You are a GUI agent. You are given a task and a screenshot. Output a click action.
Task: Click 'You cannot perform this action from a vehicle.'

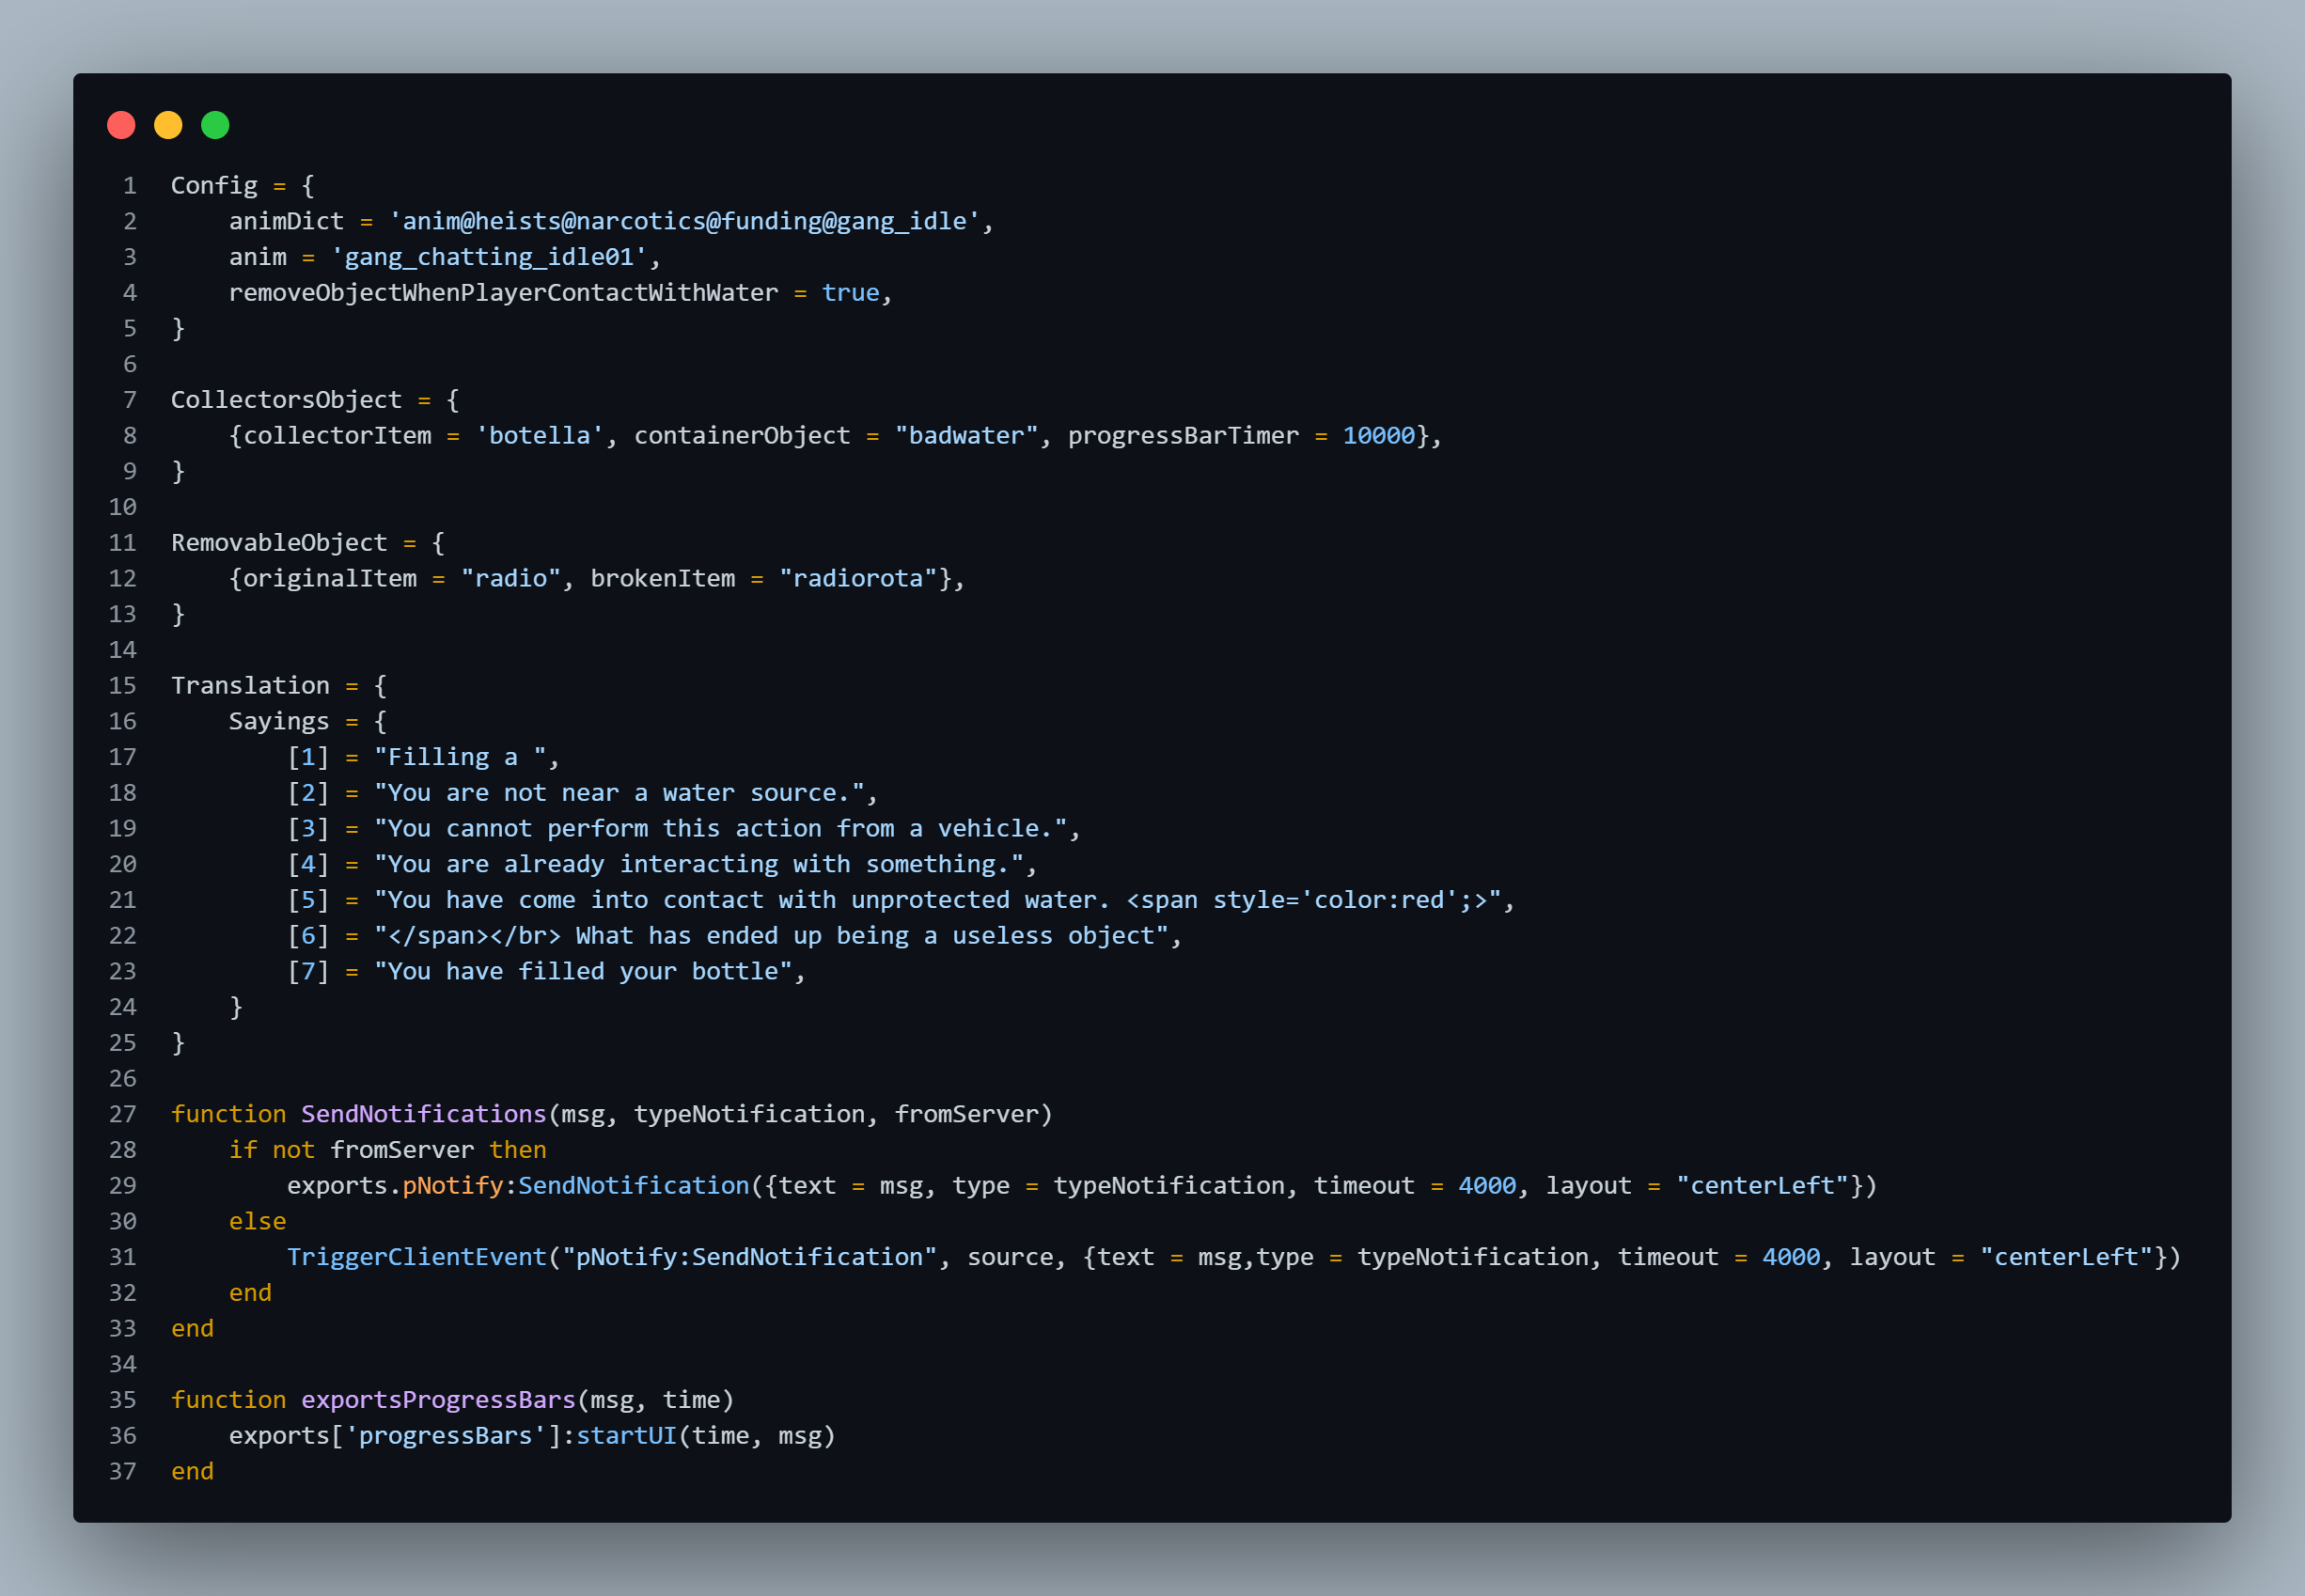click(x=720, y=829)
